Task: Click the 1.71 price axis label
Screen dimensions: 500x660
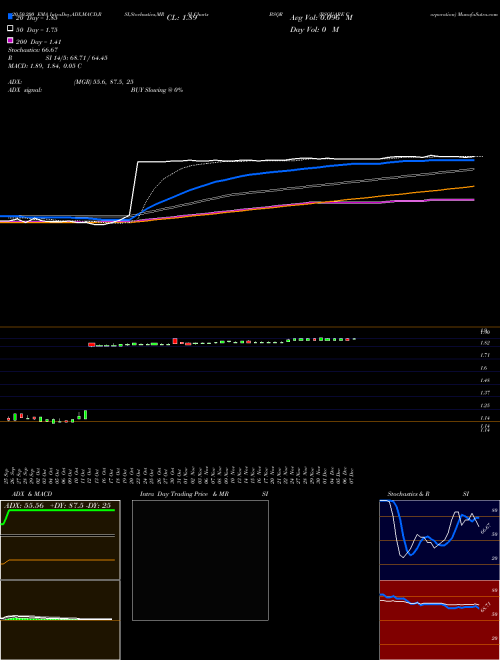Action: tap(485, 355)
